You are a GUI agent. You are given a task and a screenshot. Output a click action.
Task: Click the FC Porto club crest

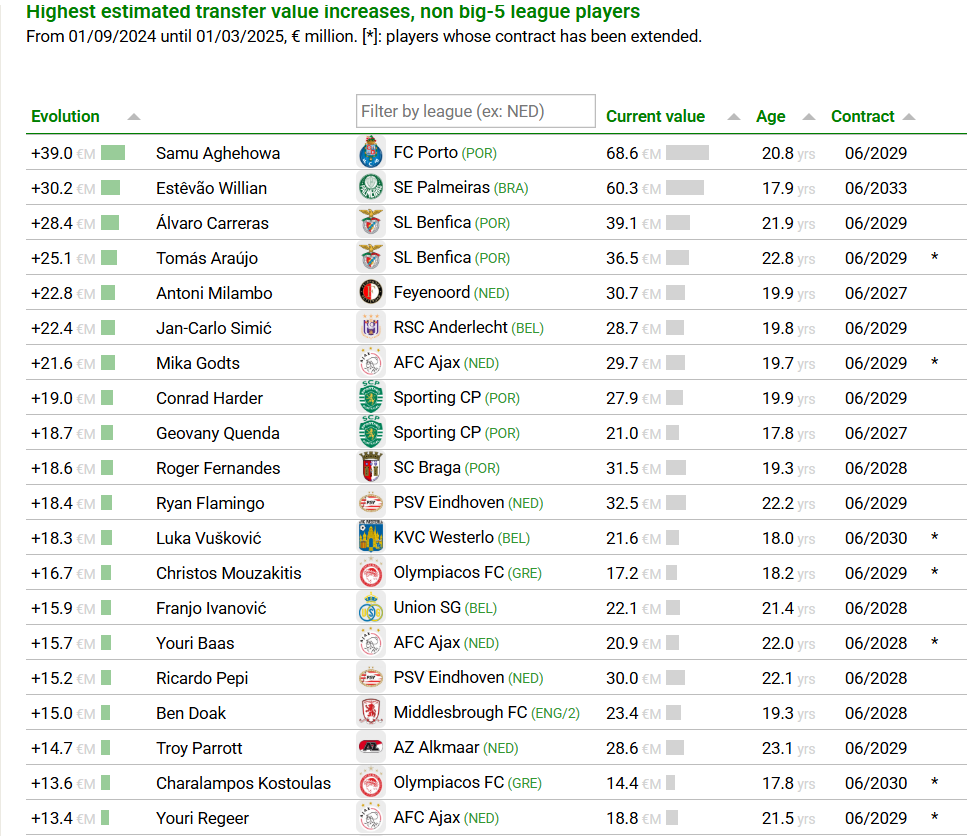tap(371, 152)
